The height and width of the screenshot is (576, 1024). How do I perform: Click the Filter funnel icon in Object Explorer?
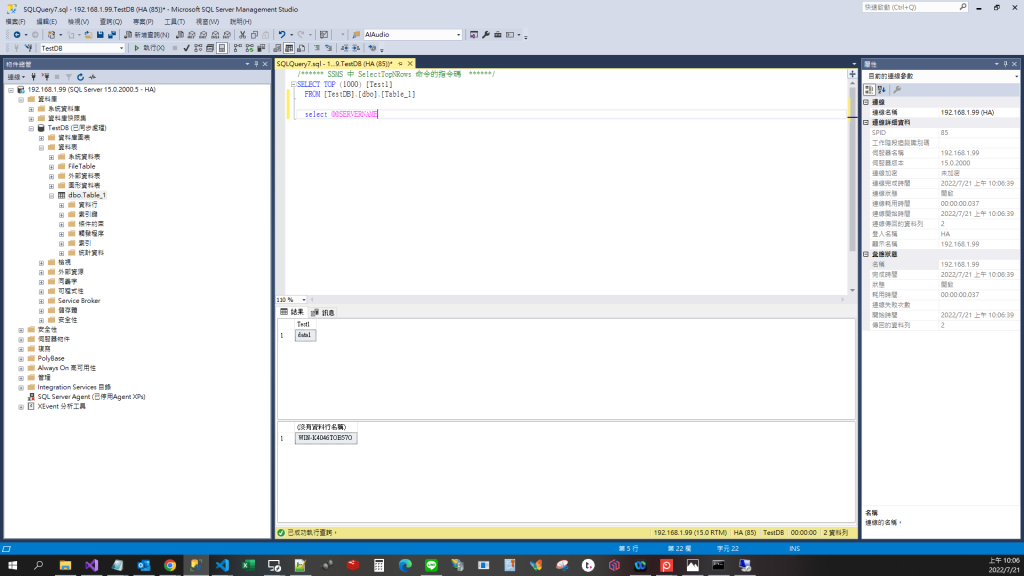point(69,77)
